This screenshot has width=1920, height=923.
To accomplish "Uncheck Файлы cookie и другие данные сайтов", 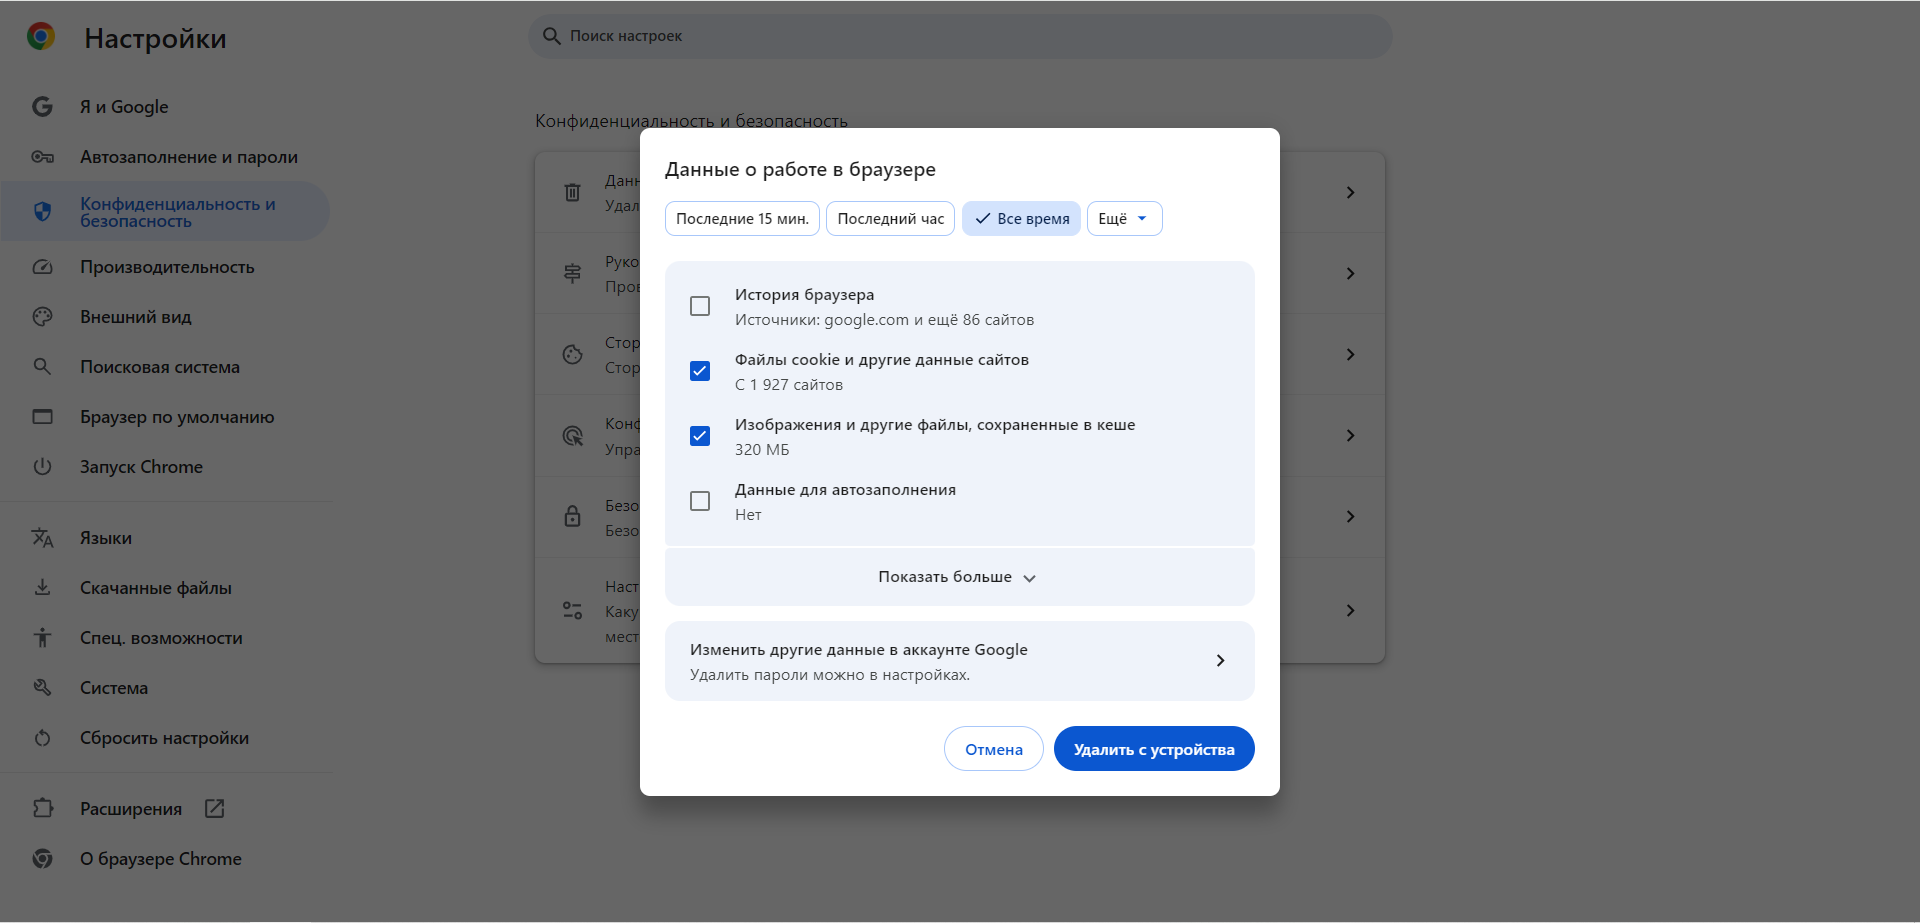I will pos(699,370).
